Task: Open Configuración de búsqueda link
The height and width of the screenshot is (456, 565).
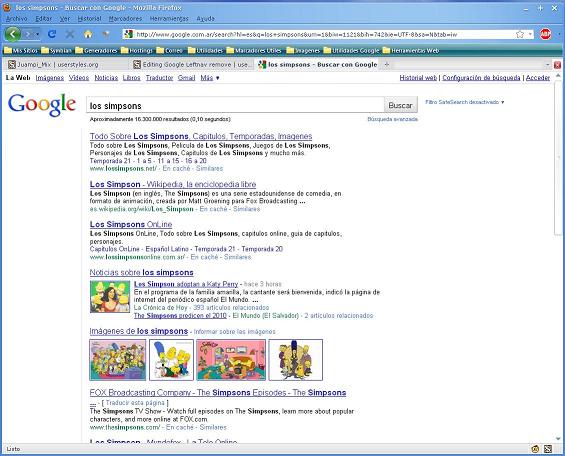Action: 481,78
